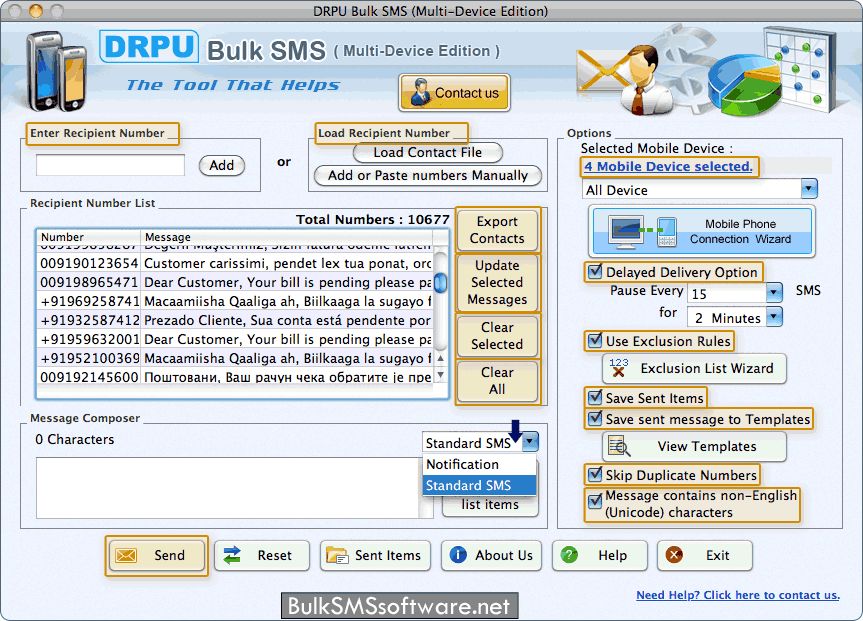This screenshot has width=863, height=621.
Task: Click the About Us info icon
Action: click(458, 555)
